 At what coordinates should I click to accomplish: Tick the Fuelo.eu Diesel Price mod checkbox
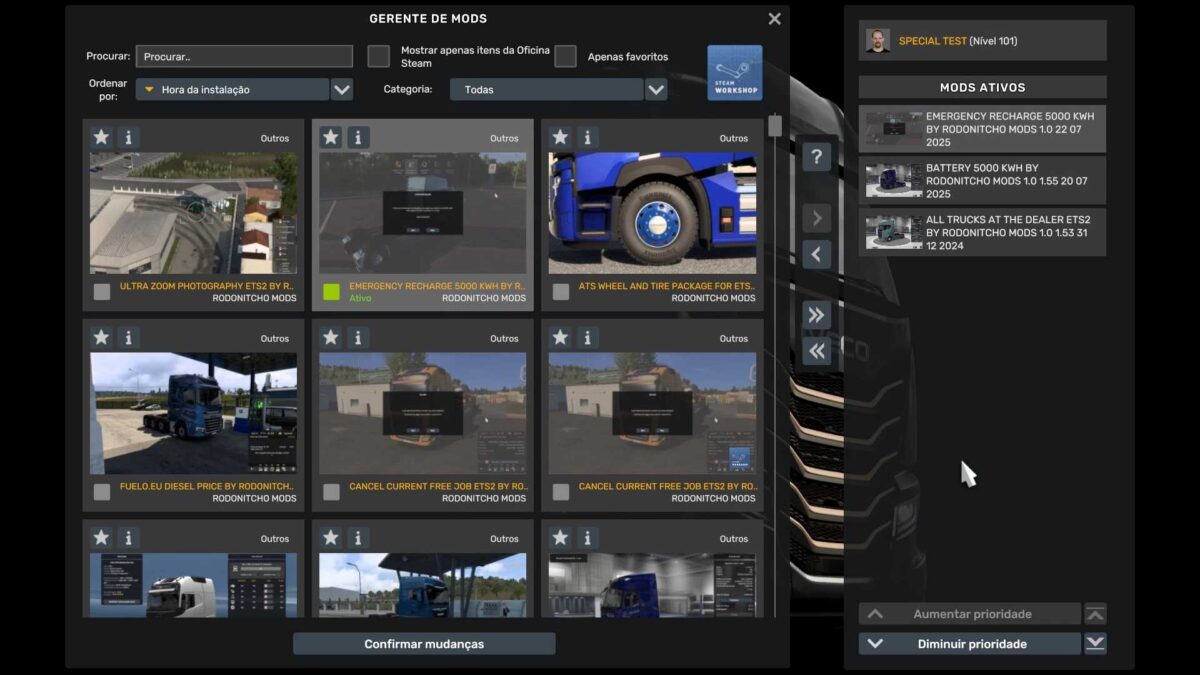tap(102, 492)
